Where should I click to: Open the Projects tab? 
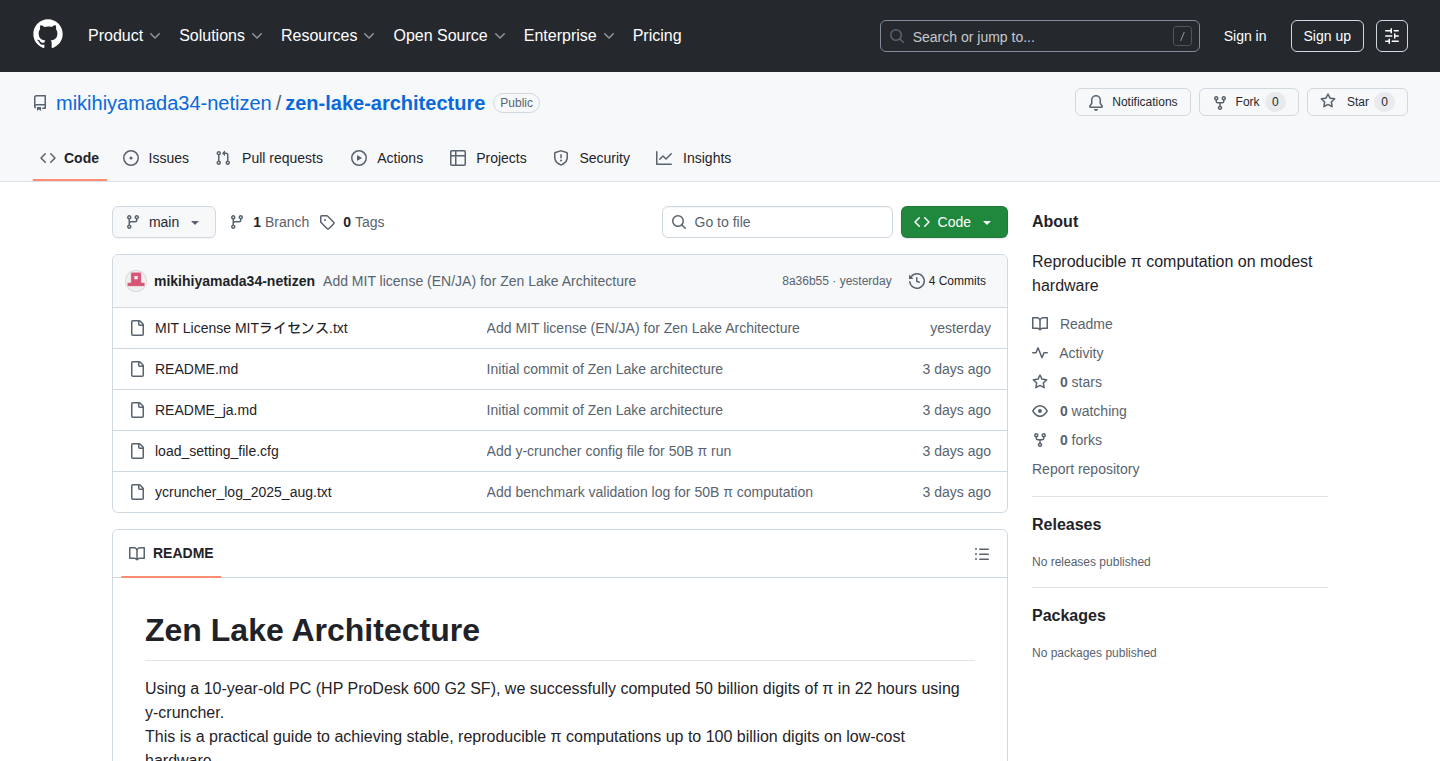(x=488, y=158)
